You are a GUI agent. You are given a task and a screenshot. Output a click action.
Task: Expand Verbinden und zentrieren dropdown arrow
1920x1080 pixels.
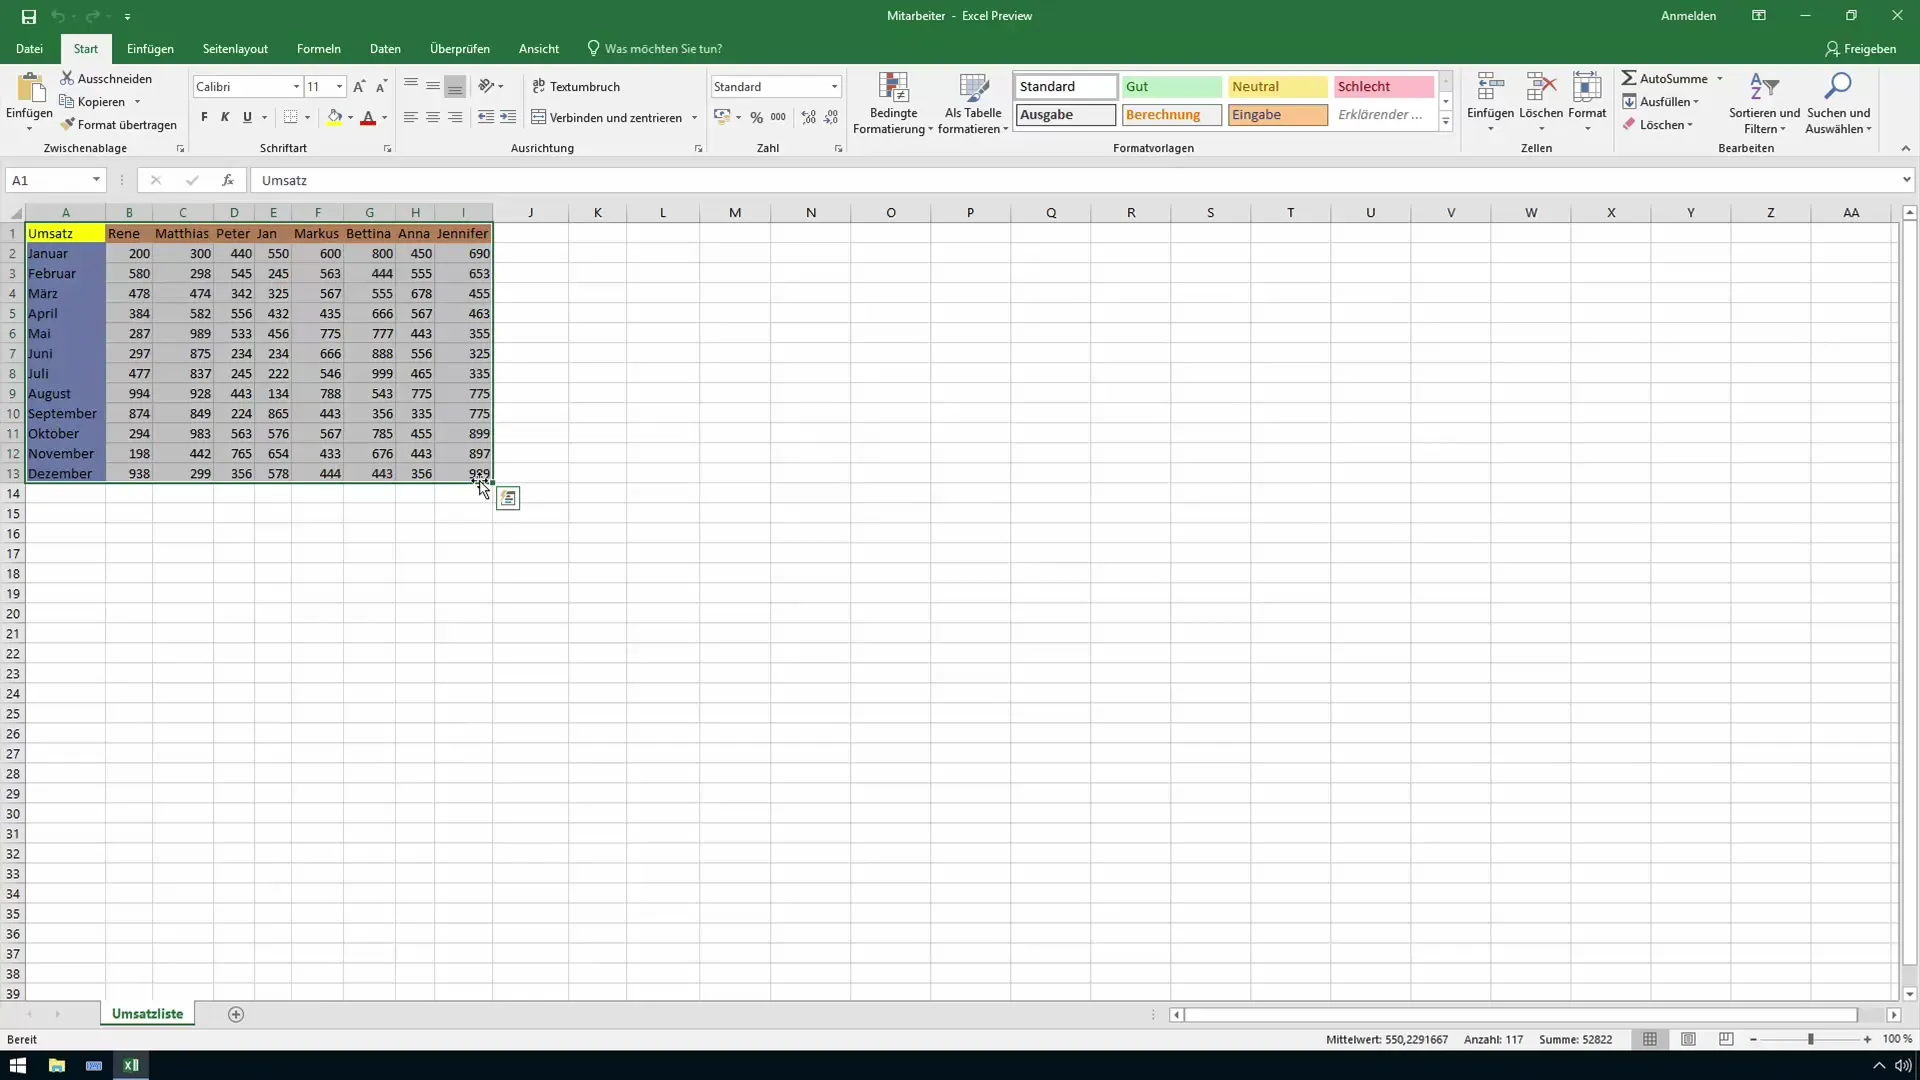click(x=694, y=118)
